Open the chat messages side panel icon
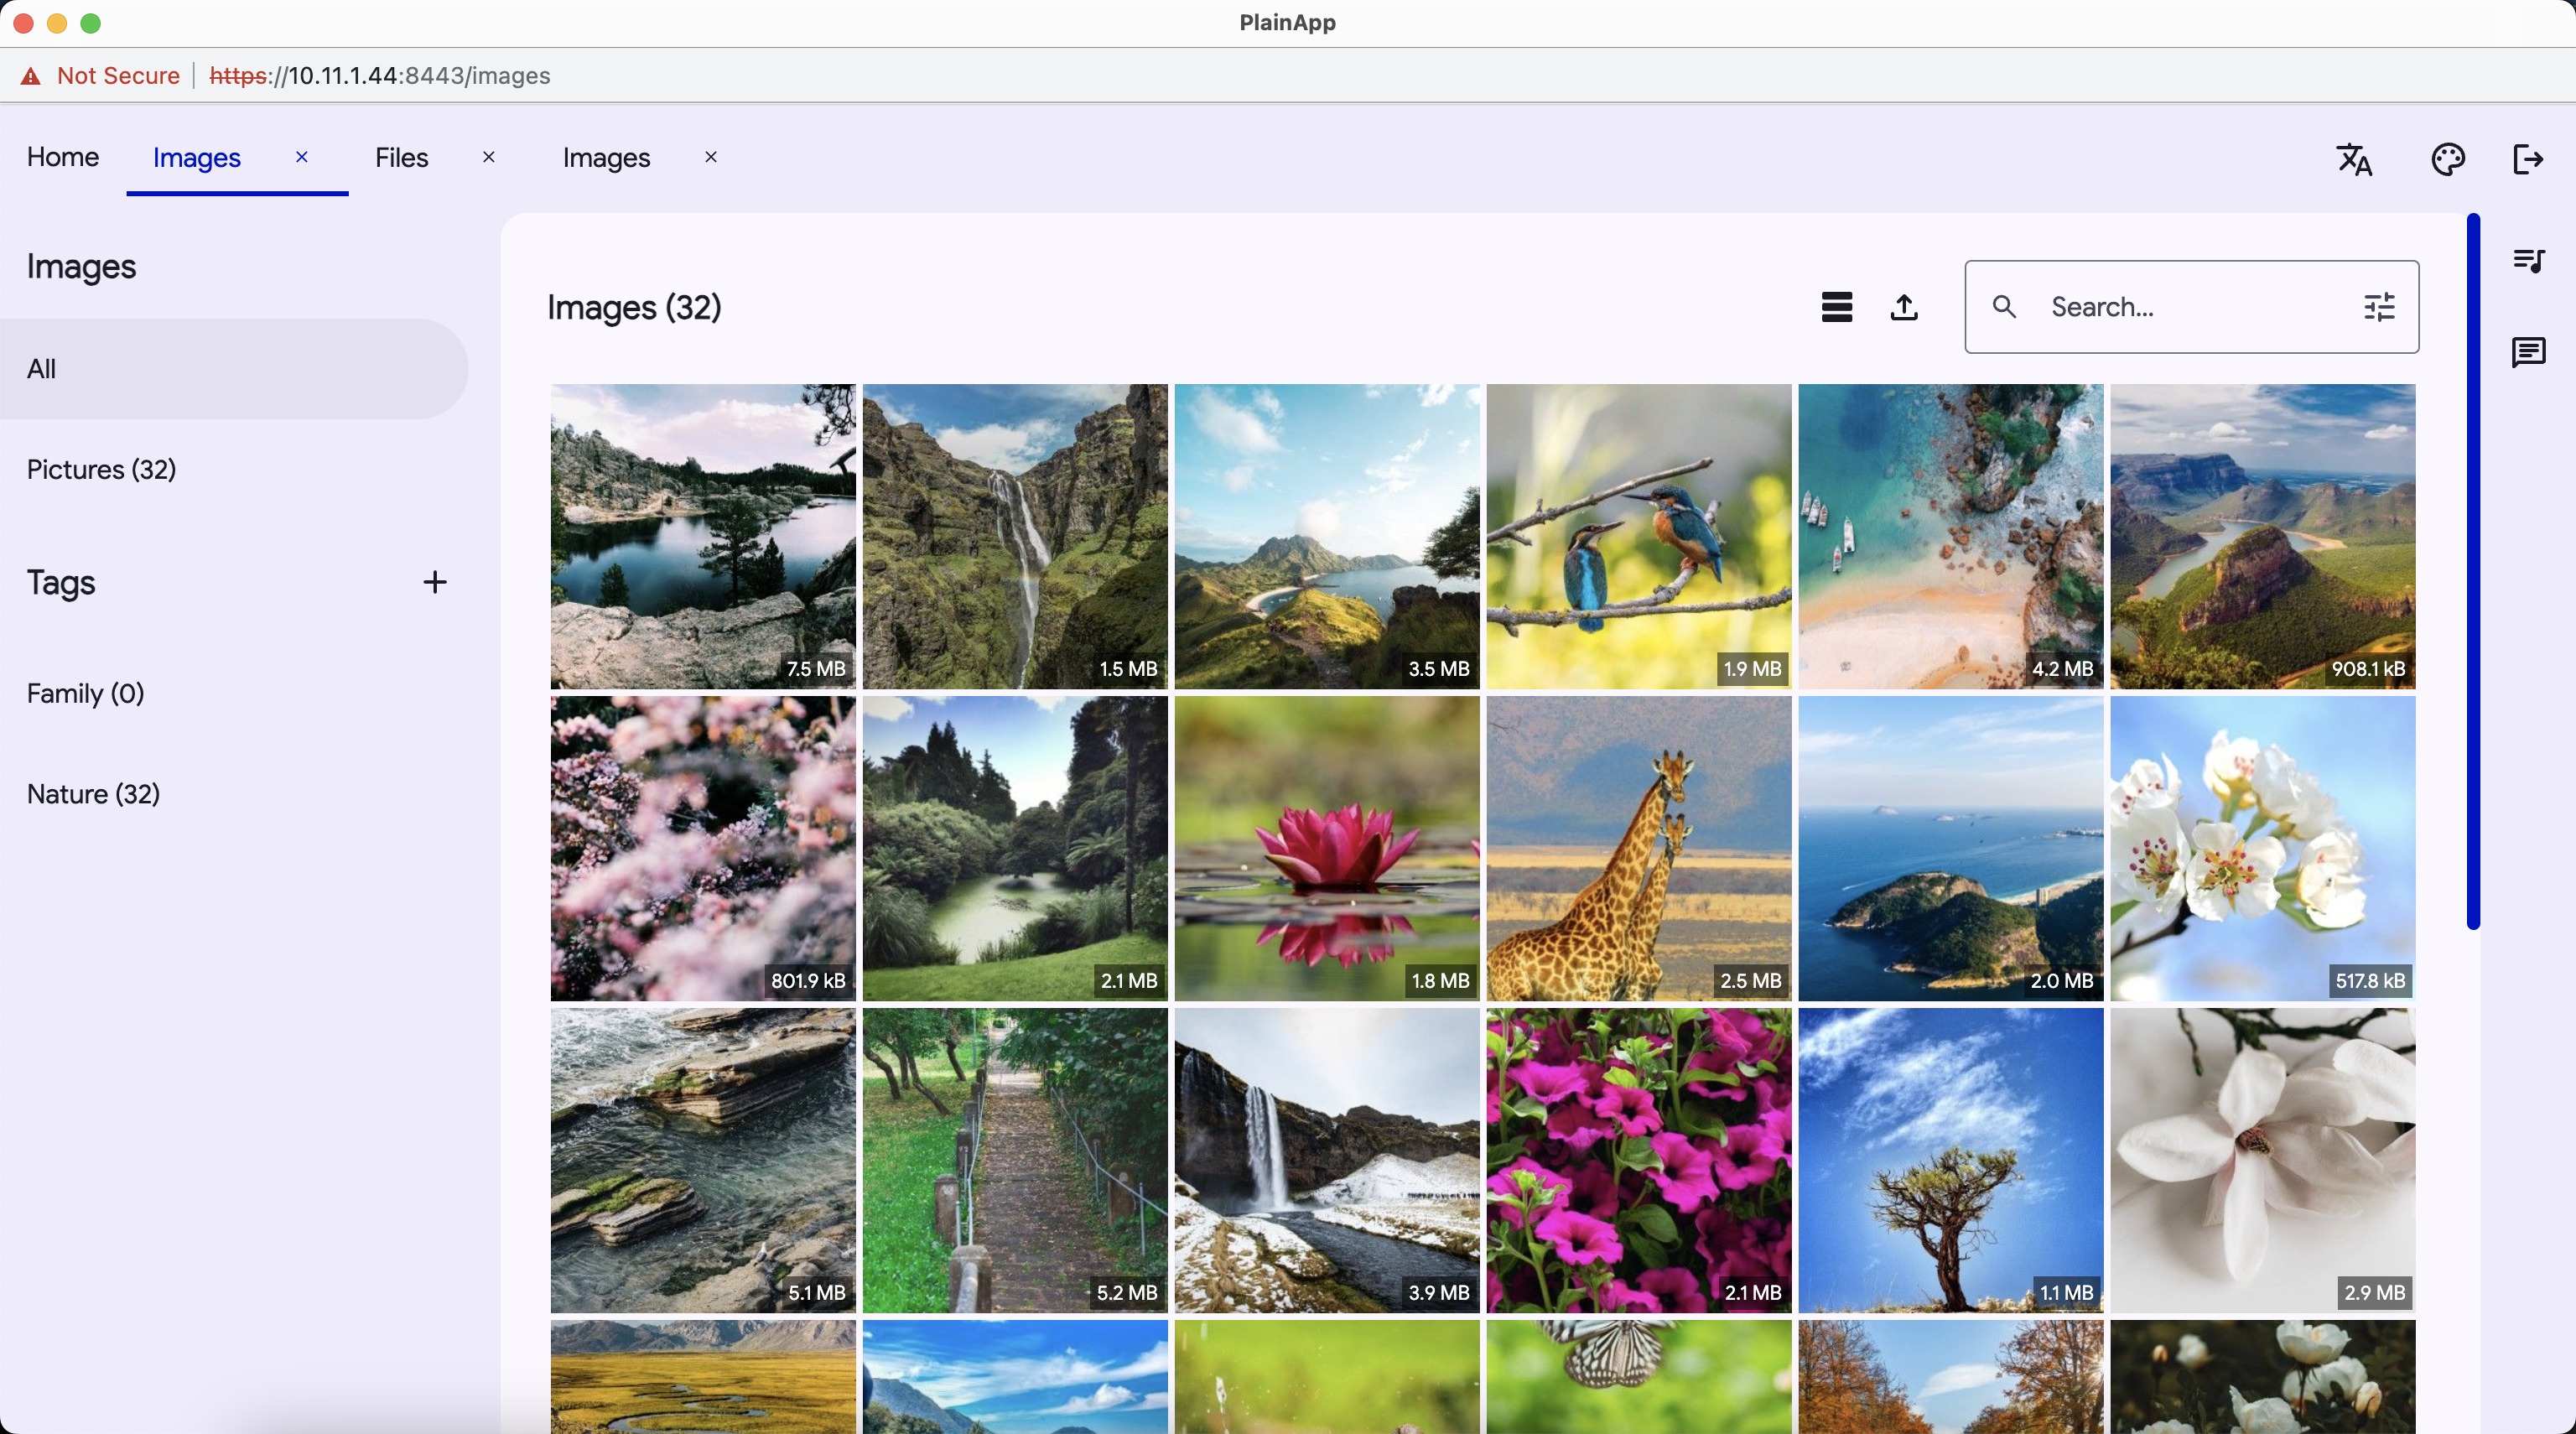Image resolution: width=2576 pixels, height=1434 pixels. click(x=2528, y=352)
